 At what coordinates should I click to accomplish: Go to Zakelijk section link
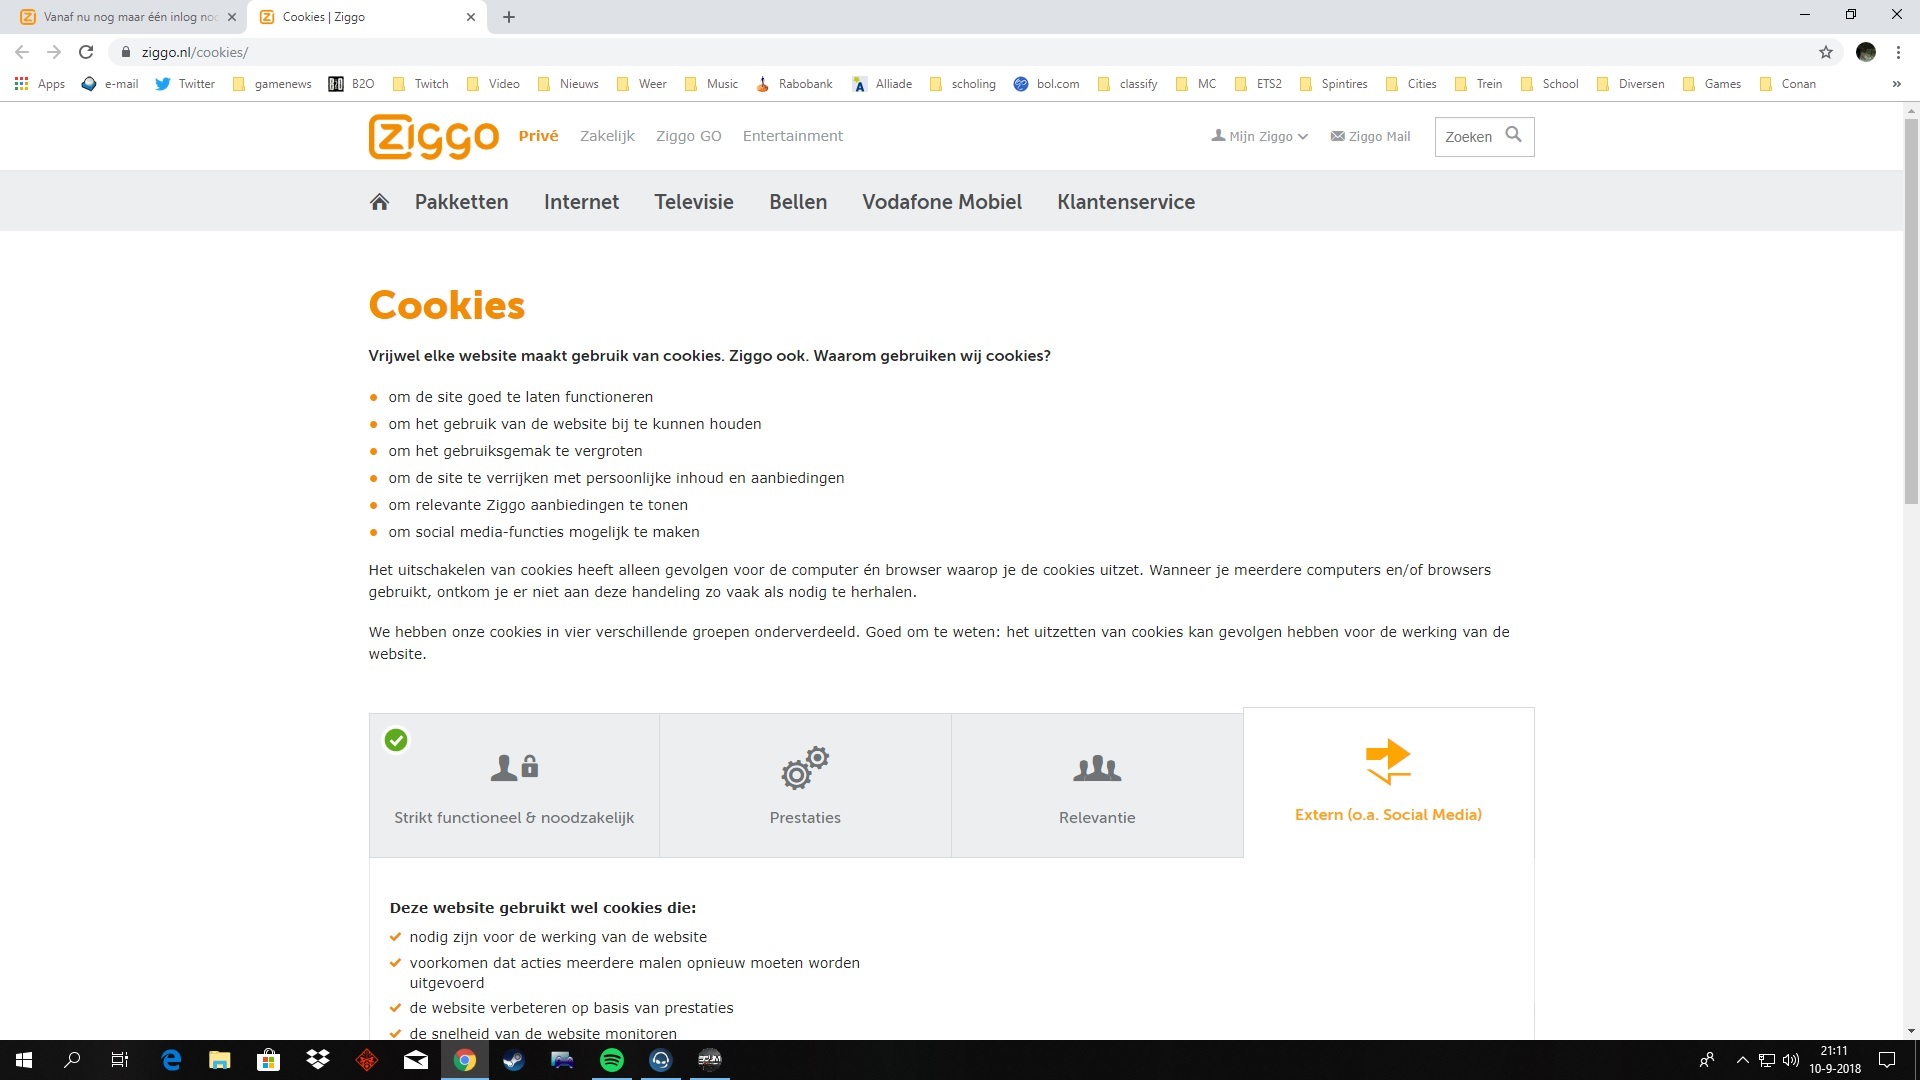point(607,136)
